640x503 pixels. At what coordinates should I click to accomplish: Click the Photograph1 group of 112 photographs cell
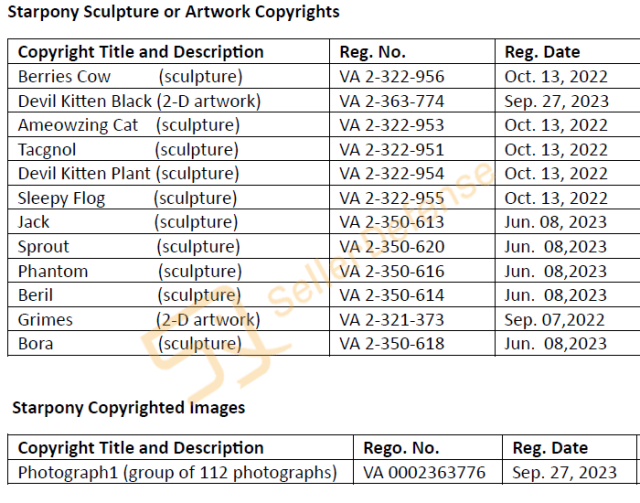click(x=178, y=472)
